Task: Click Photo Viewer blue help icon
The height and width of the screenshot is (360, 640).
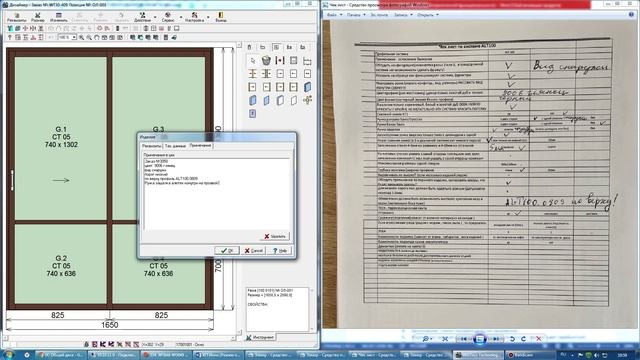Action: point(631,14)
